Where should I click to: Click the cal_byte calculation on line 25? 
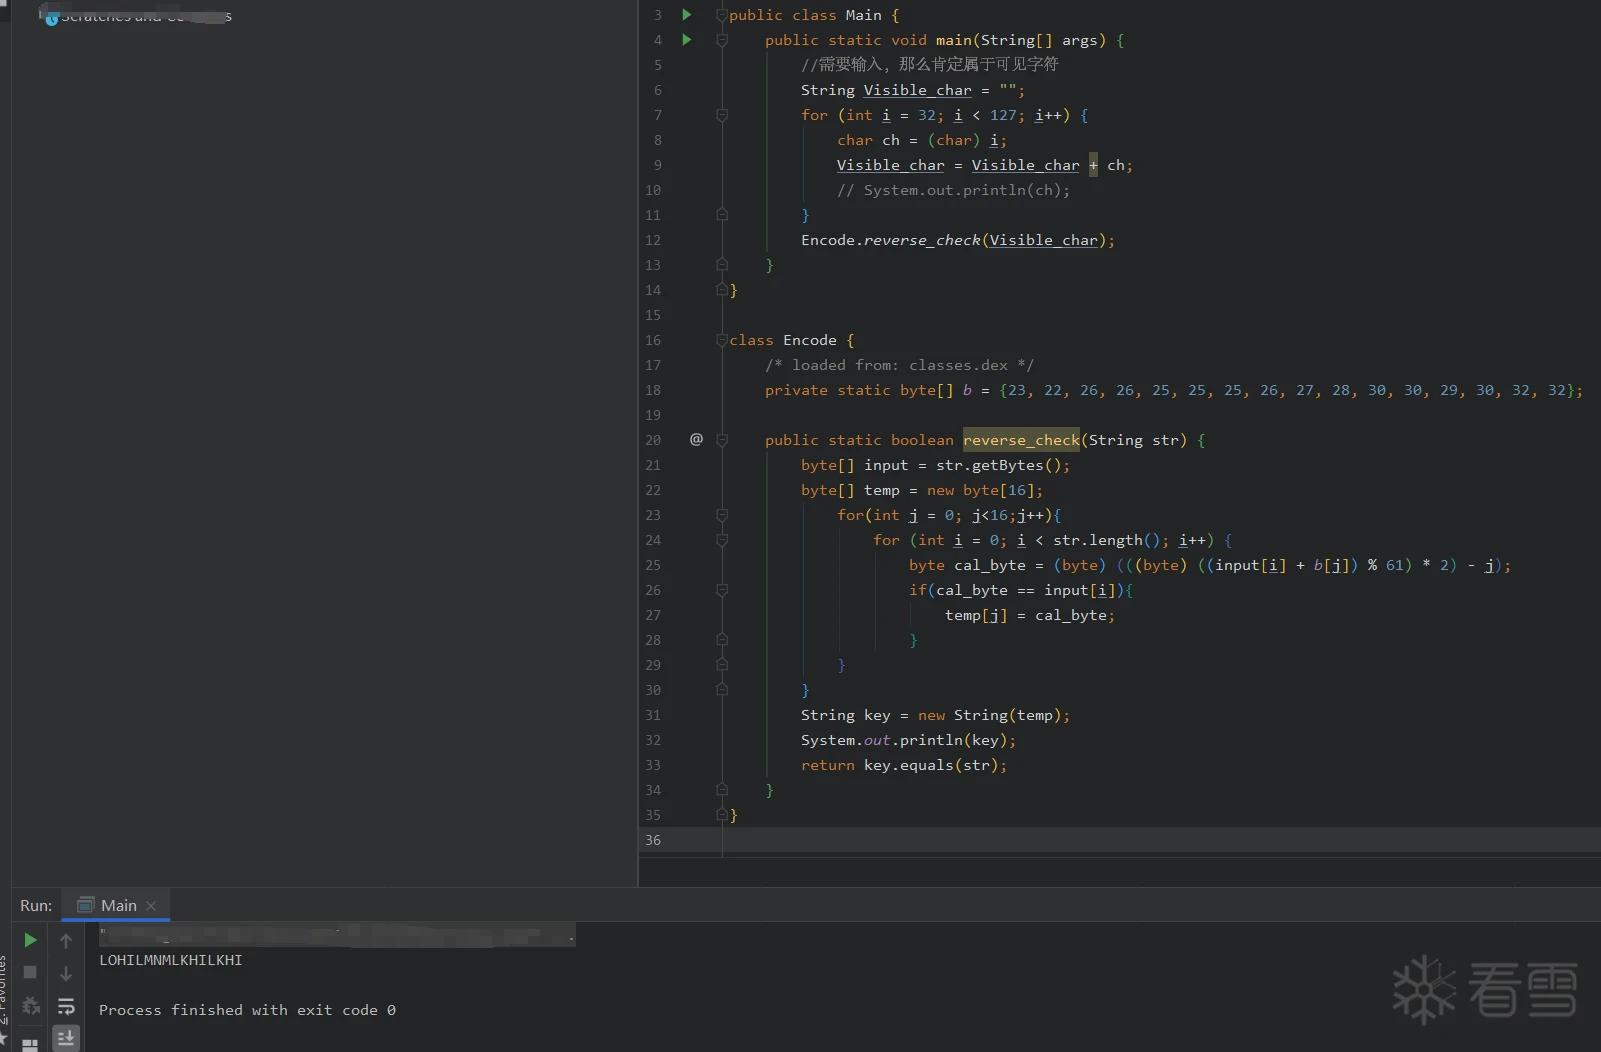point(1210,565)
